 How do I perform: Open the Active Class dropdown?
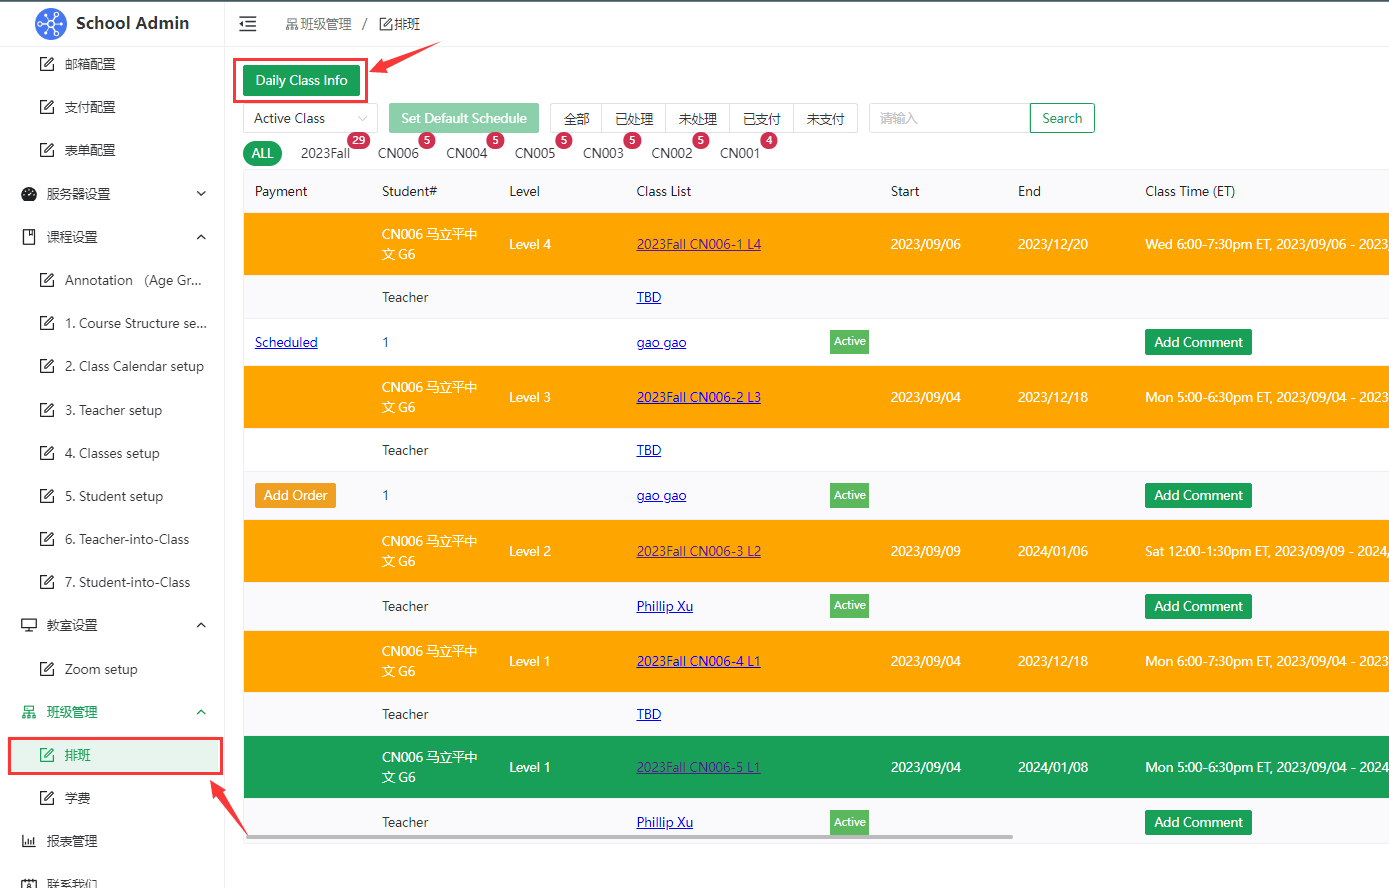(x=310, y=118)
